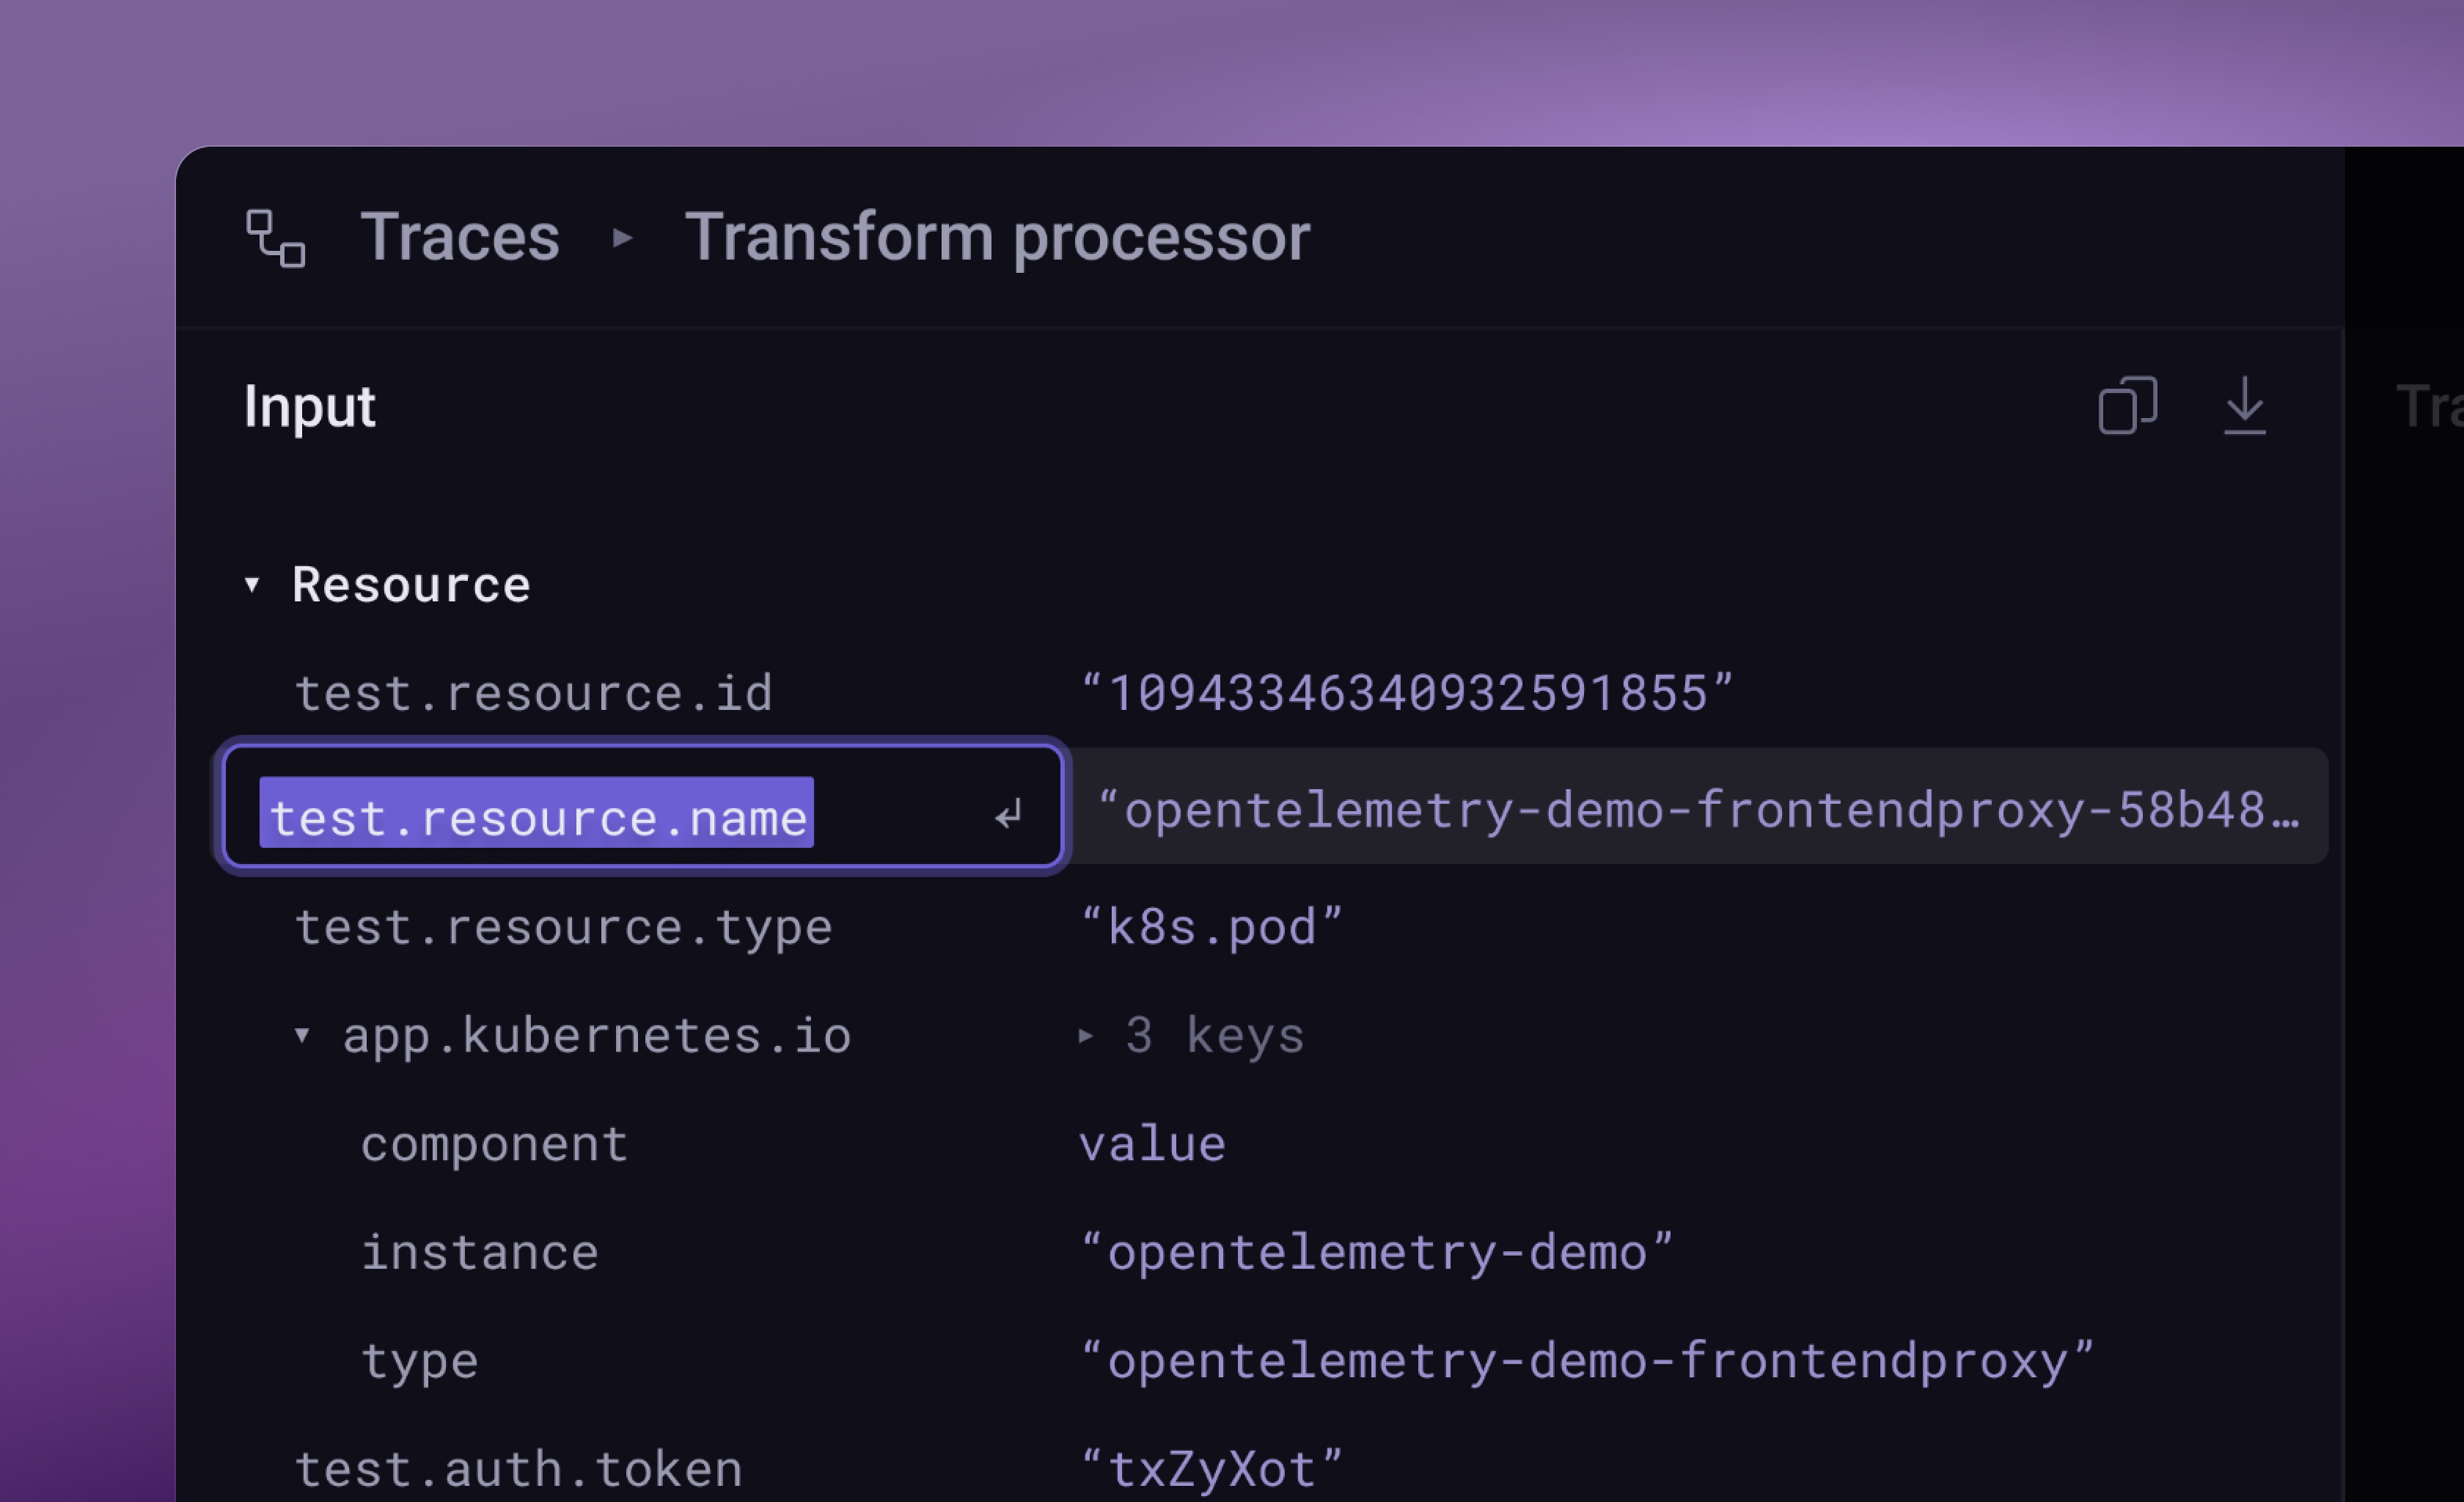This screenshot has width=2464, height=1502.
Task: Click the breadcrumb separator arrow
Action: 622,238
